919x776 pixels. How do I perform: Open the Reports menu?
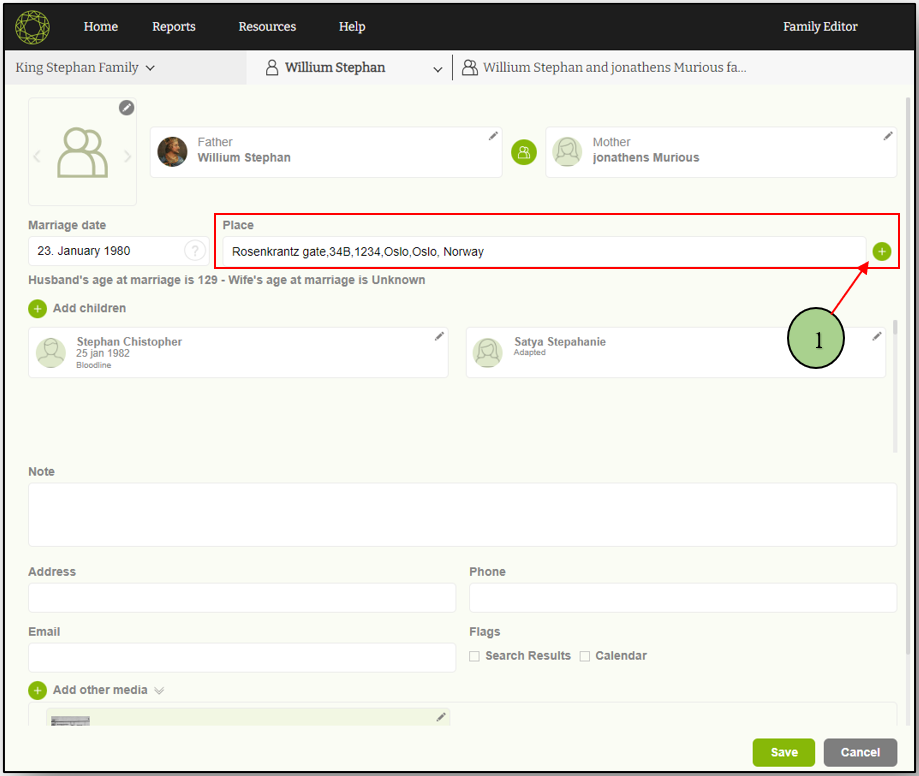click(174, 27)
